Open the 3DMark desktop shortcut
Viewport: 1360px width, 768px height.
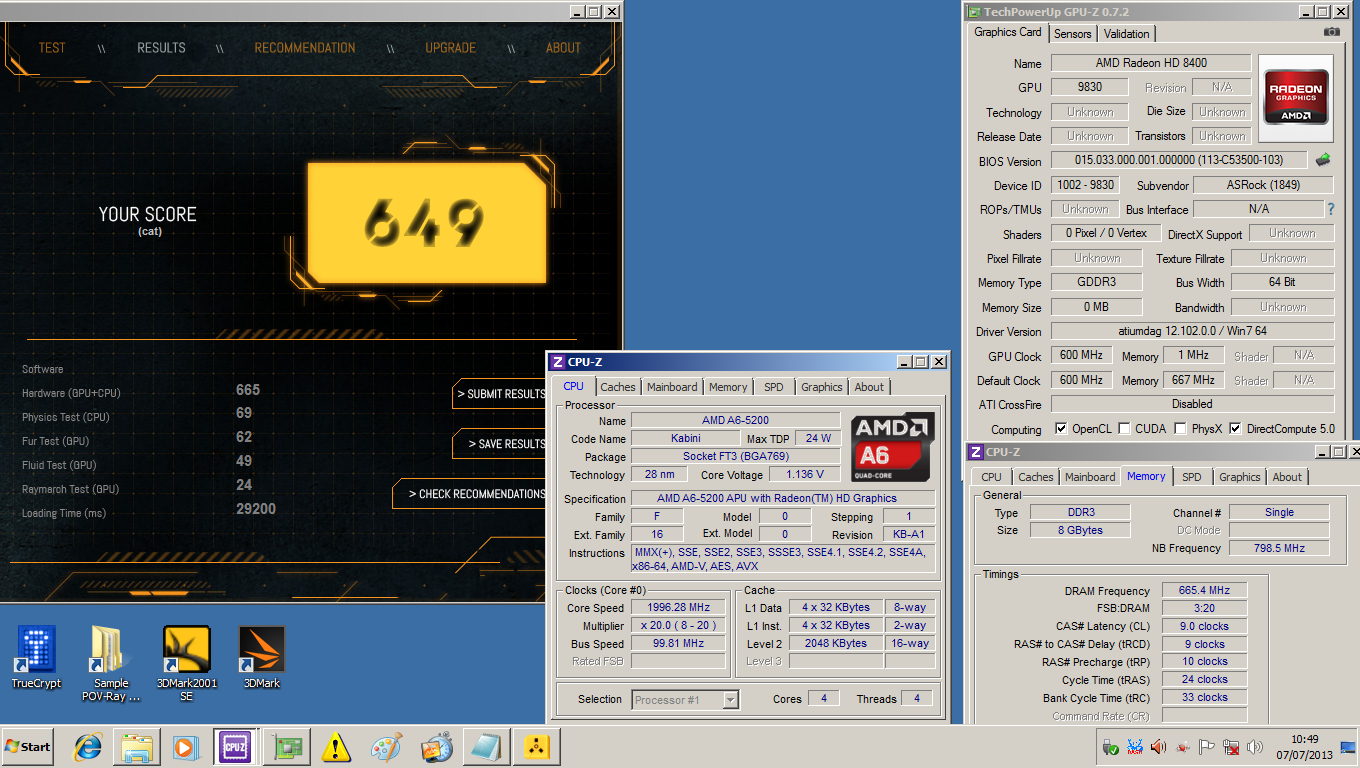click(x=262, y=658)
